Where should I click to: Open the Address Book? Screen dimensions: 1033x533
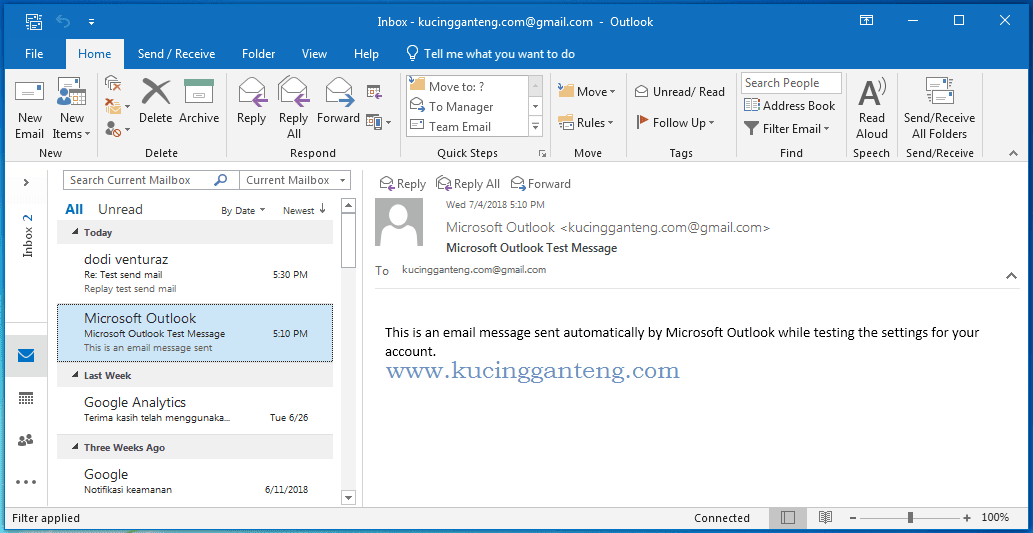[x=789, y=105]
